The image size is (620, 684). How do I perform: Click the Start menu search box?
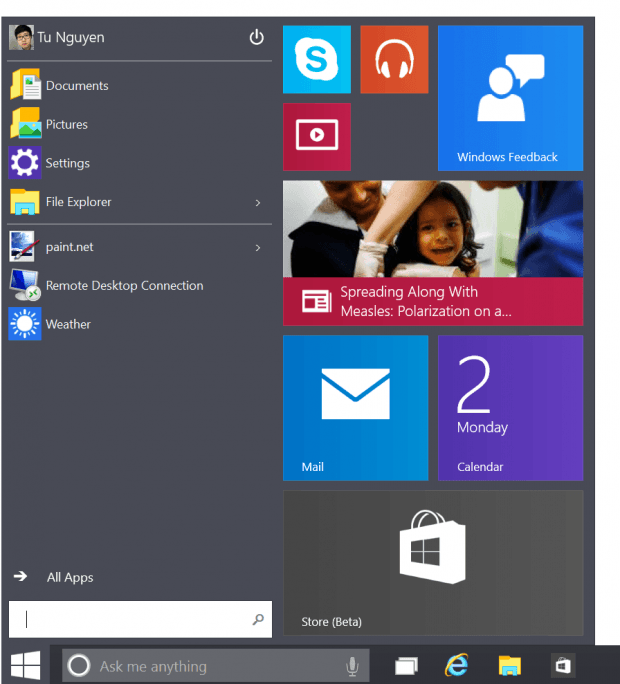click(140, 619)
